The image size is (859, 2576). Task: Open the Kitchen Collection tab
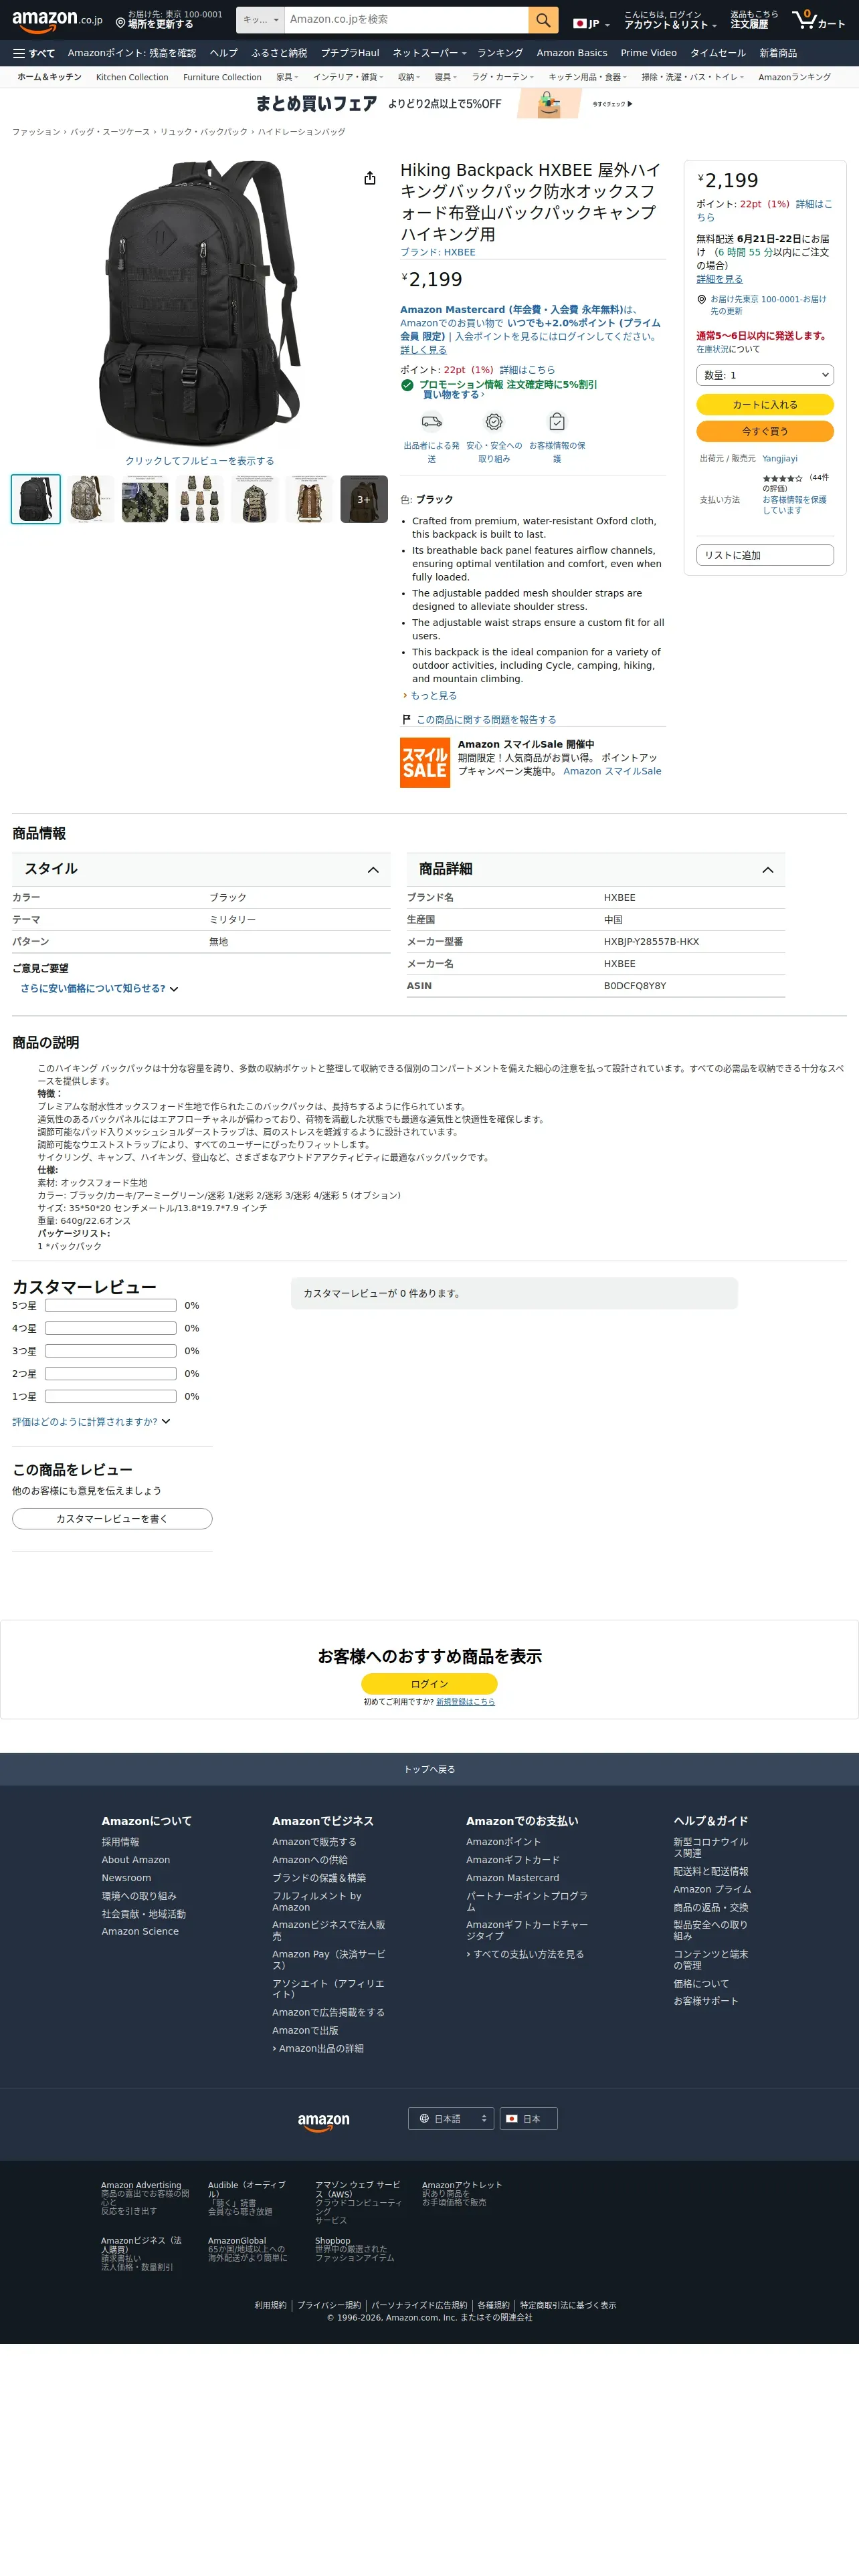(132, 77)
